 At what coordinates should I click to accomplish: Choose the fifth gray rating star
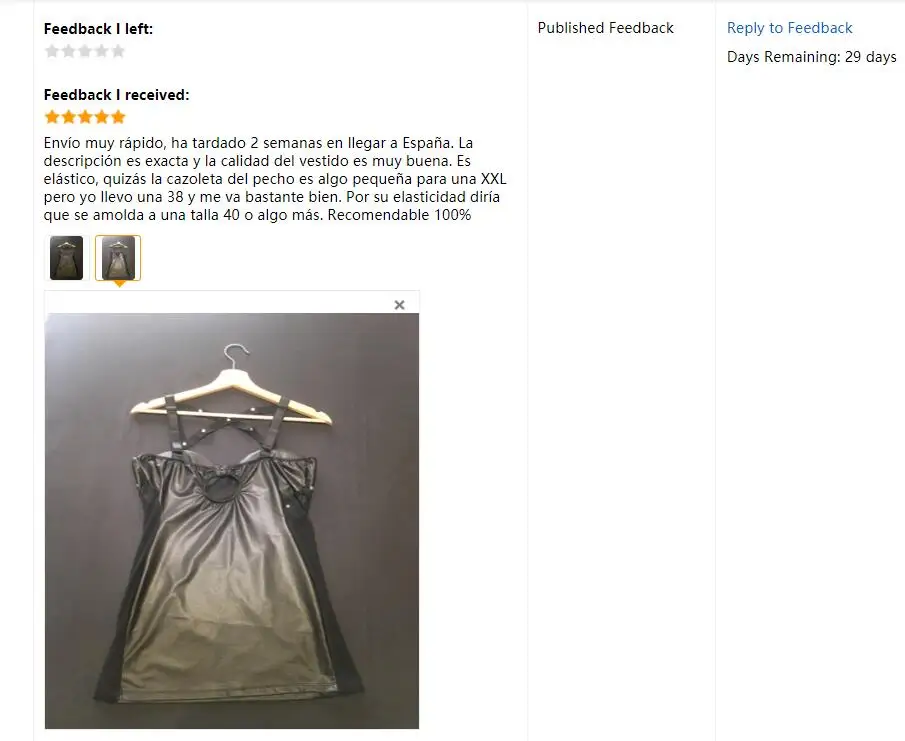click(x=118, y=51)
